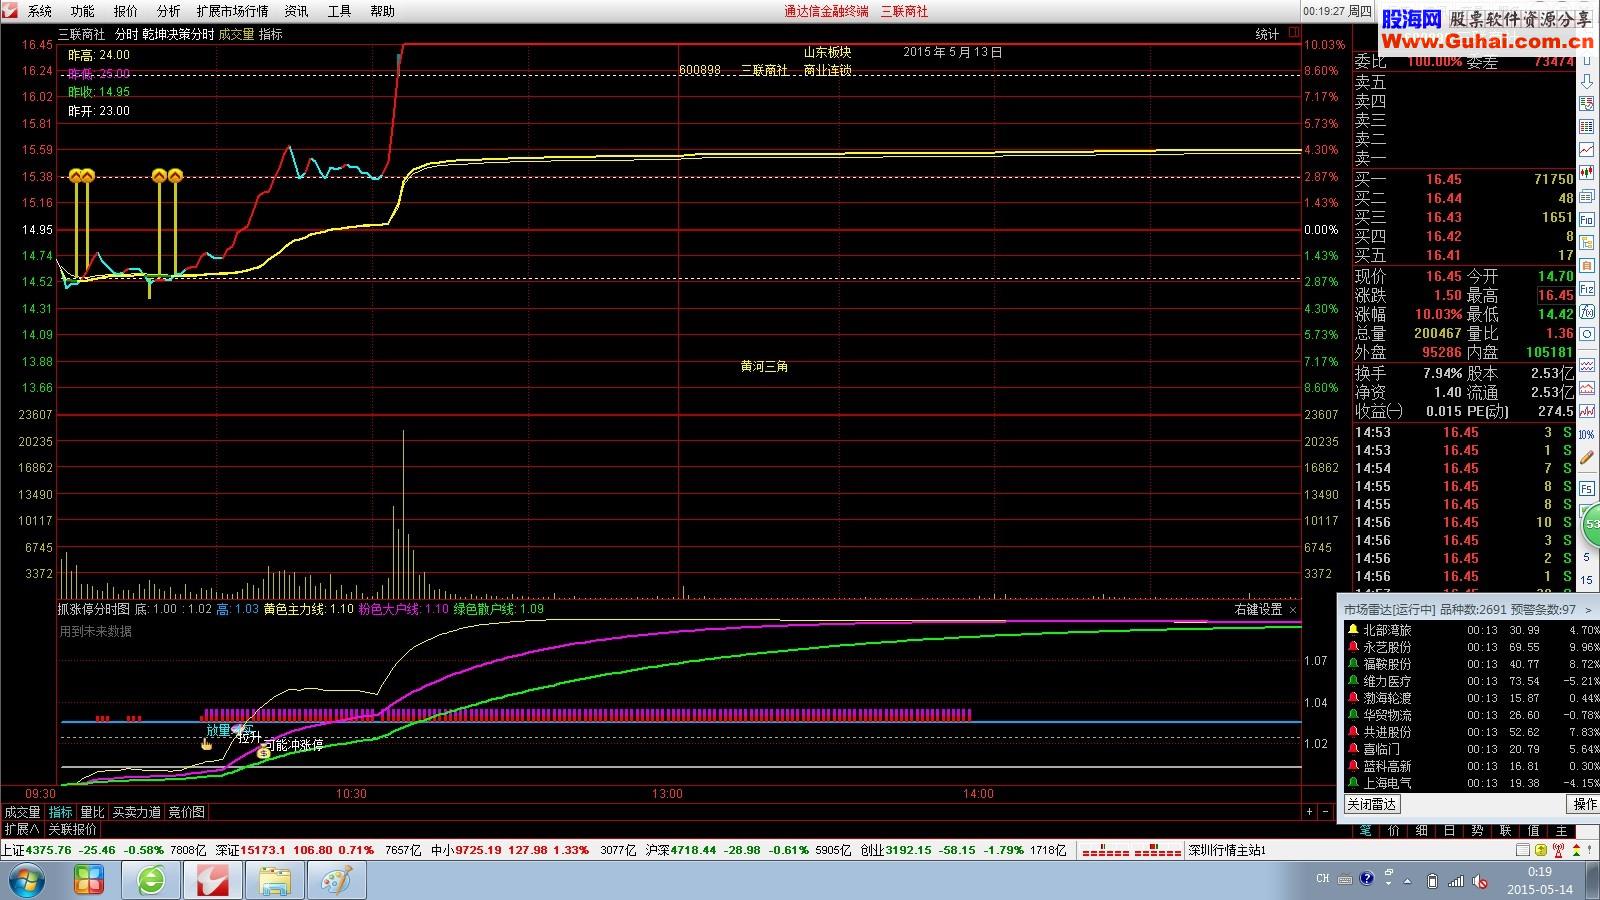Select 北部湾旅 row in market radar
1600x900 pixels.
pyautogui.click(x=1472, y=630)
